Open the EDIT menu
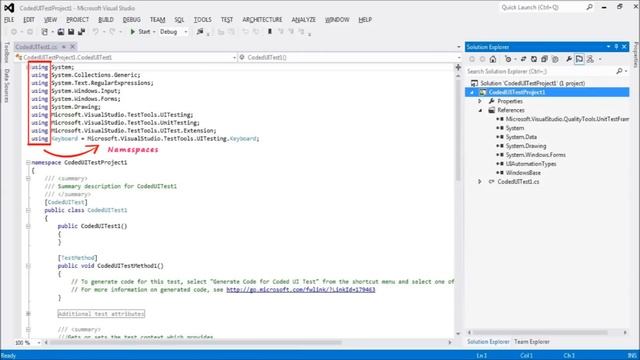 pyautogui.click(x=29, y=20)
